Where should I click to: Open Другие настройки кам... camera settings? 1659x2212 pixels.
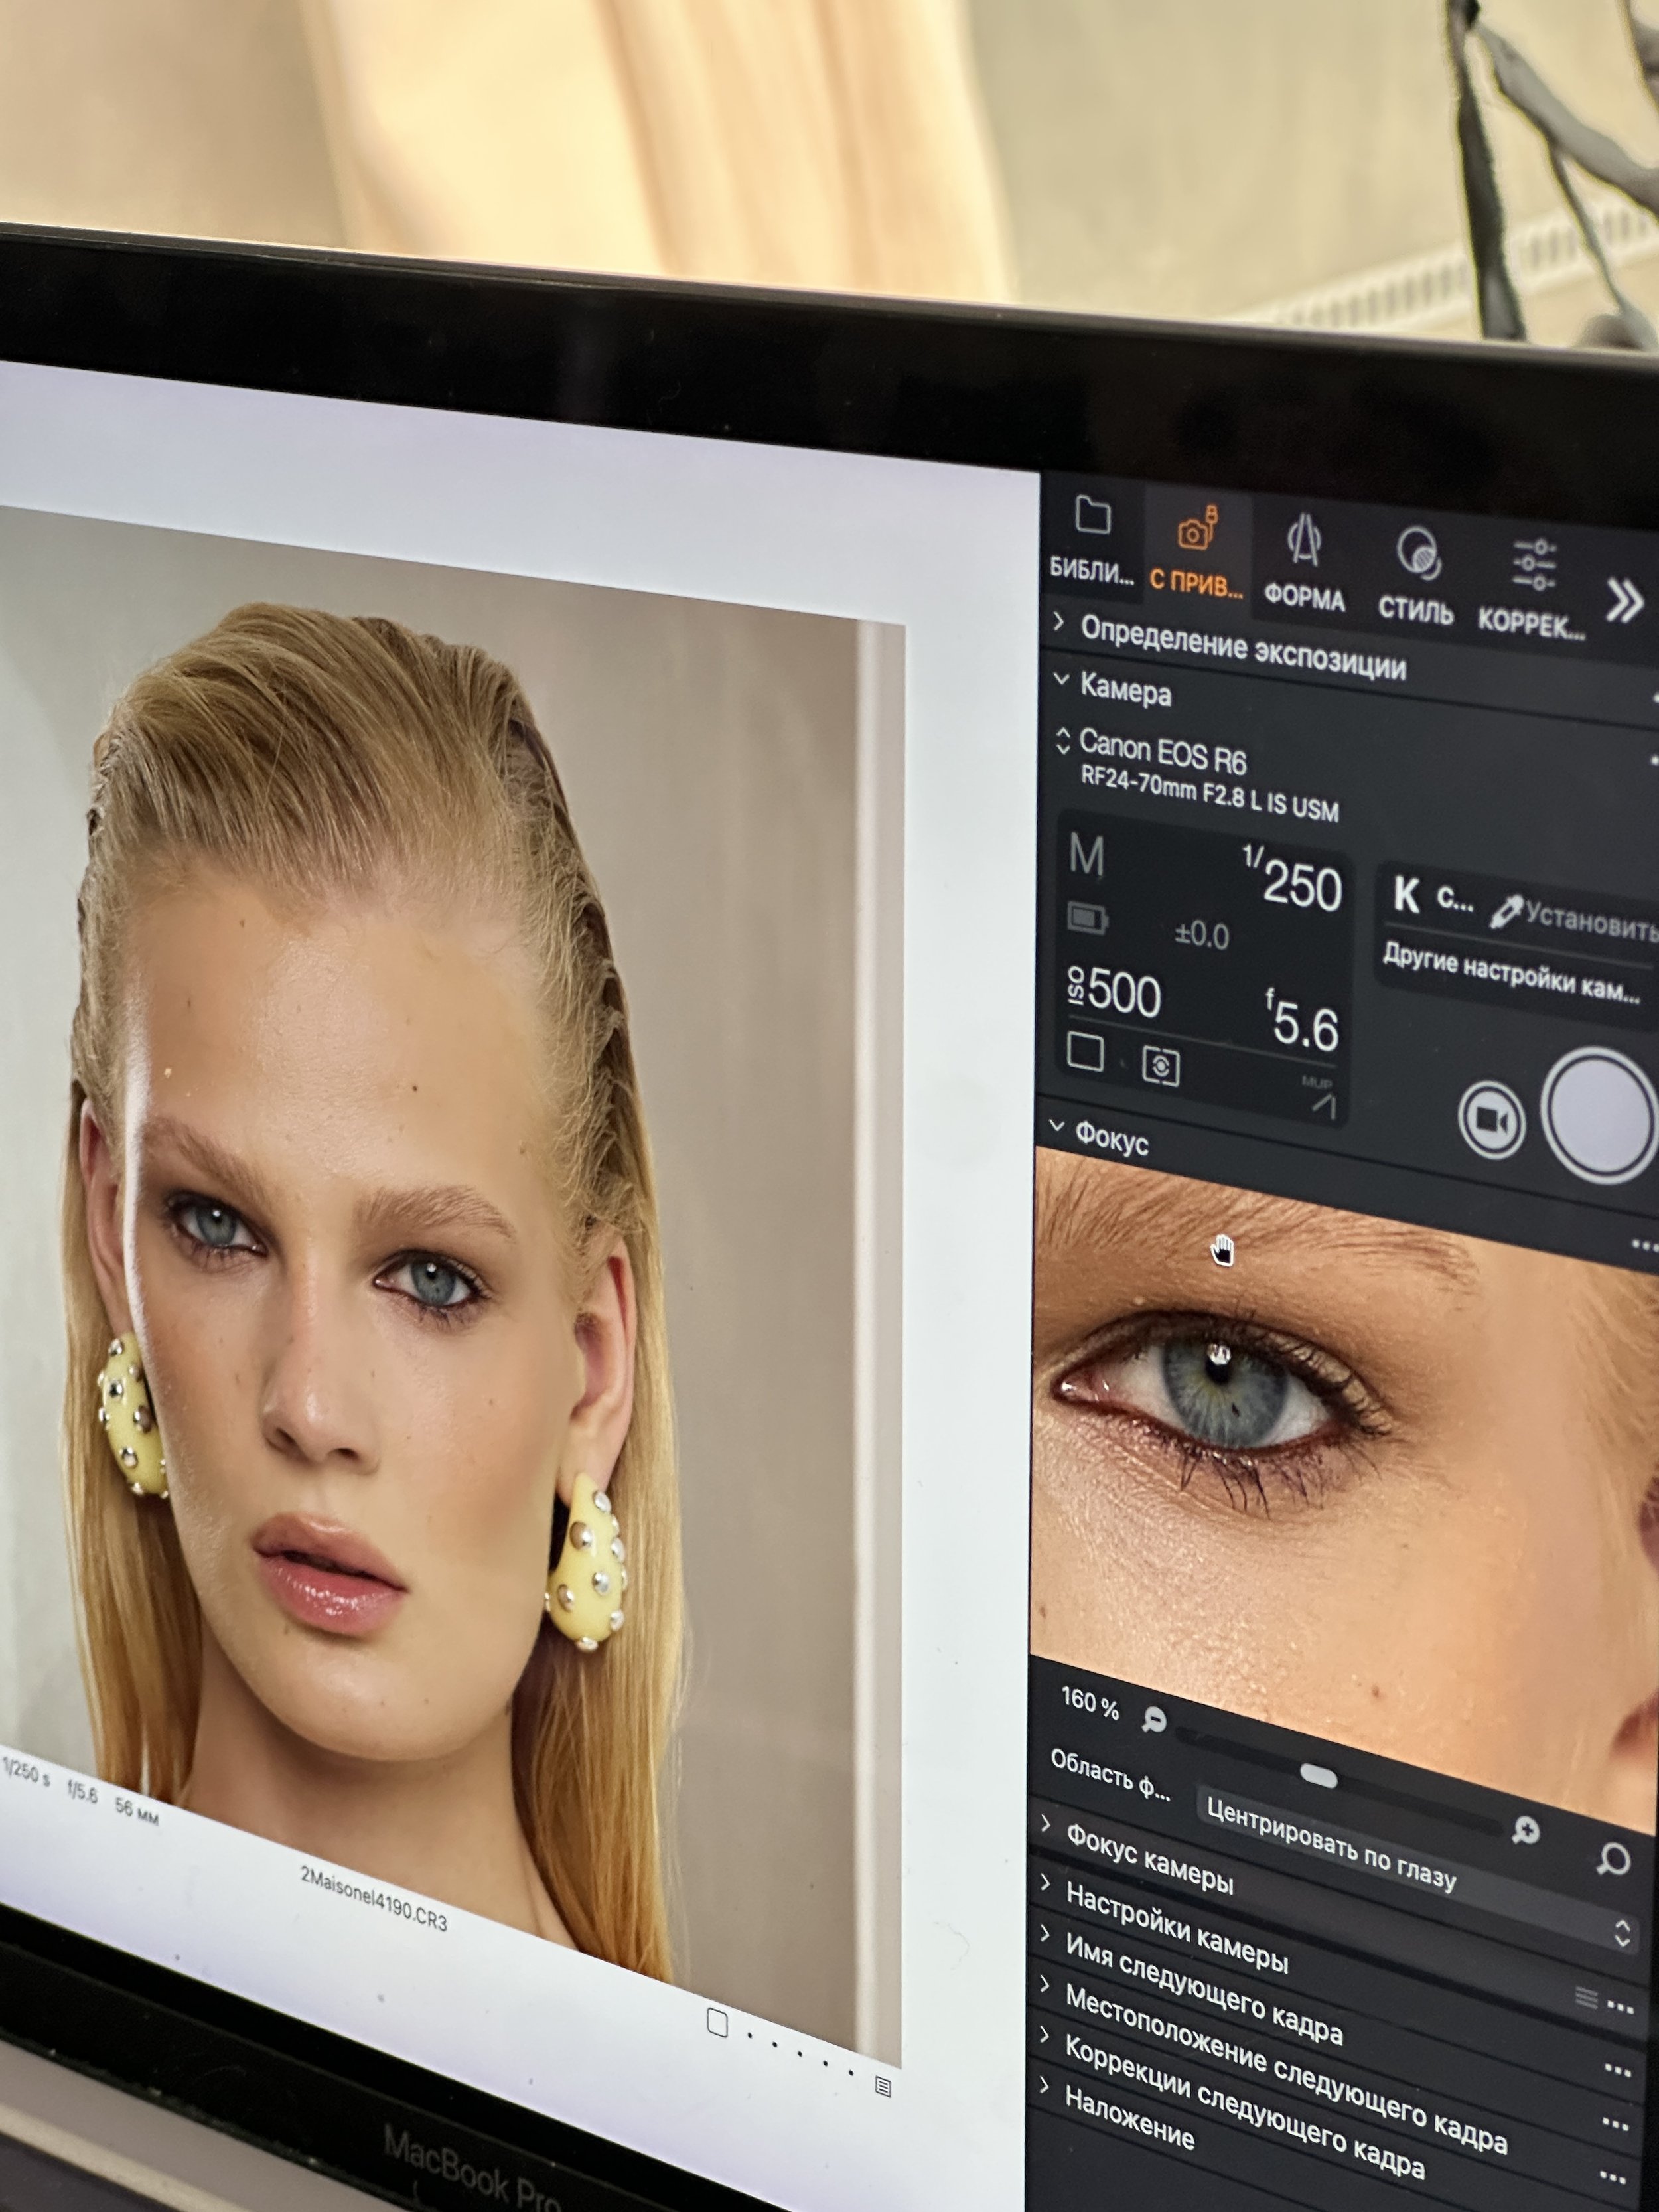coord(1511,973)
